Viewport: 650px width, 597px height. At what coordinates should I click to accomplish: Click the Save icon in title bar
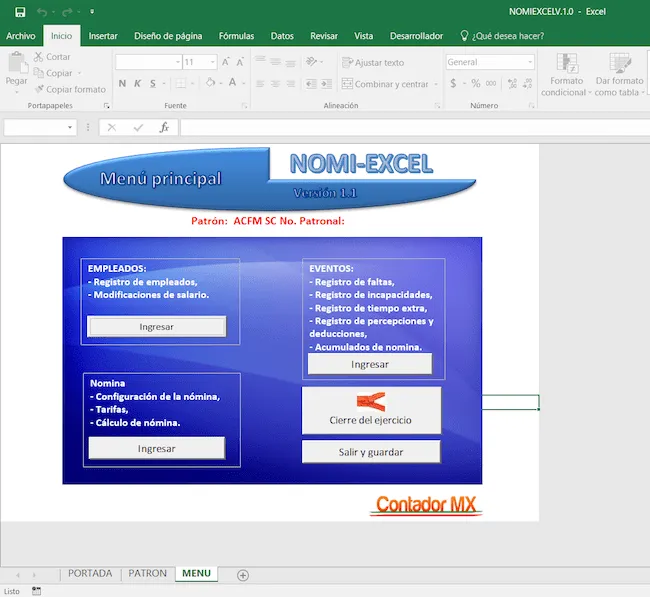point(20,12)
